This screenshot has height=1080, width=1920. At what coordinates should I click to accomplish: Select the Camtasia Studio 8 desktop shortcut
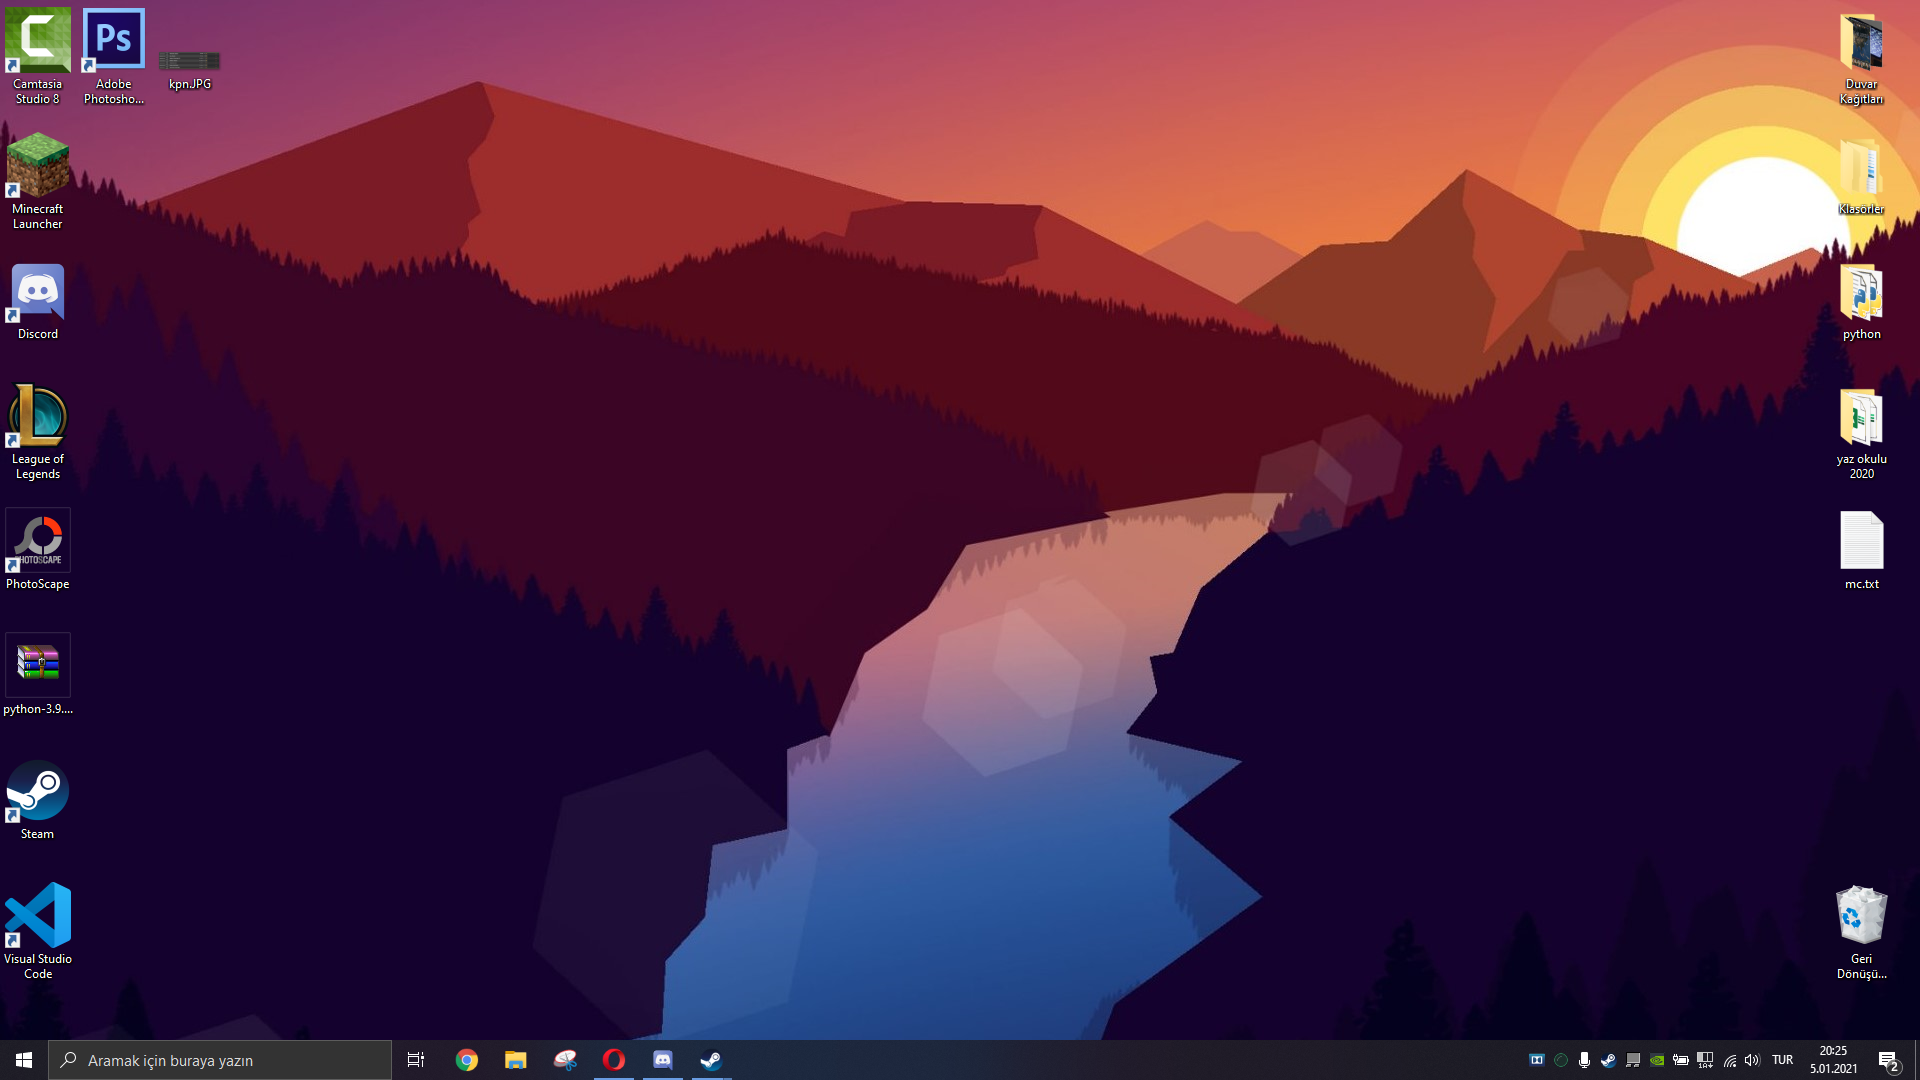pyautogui.click(x=37, y=56)
